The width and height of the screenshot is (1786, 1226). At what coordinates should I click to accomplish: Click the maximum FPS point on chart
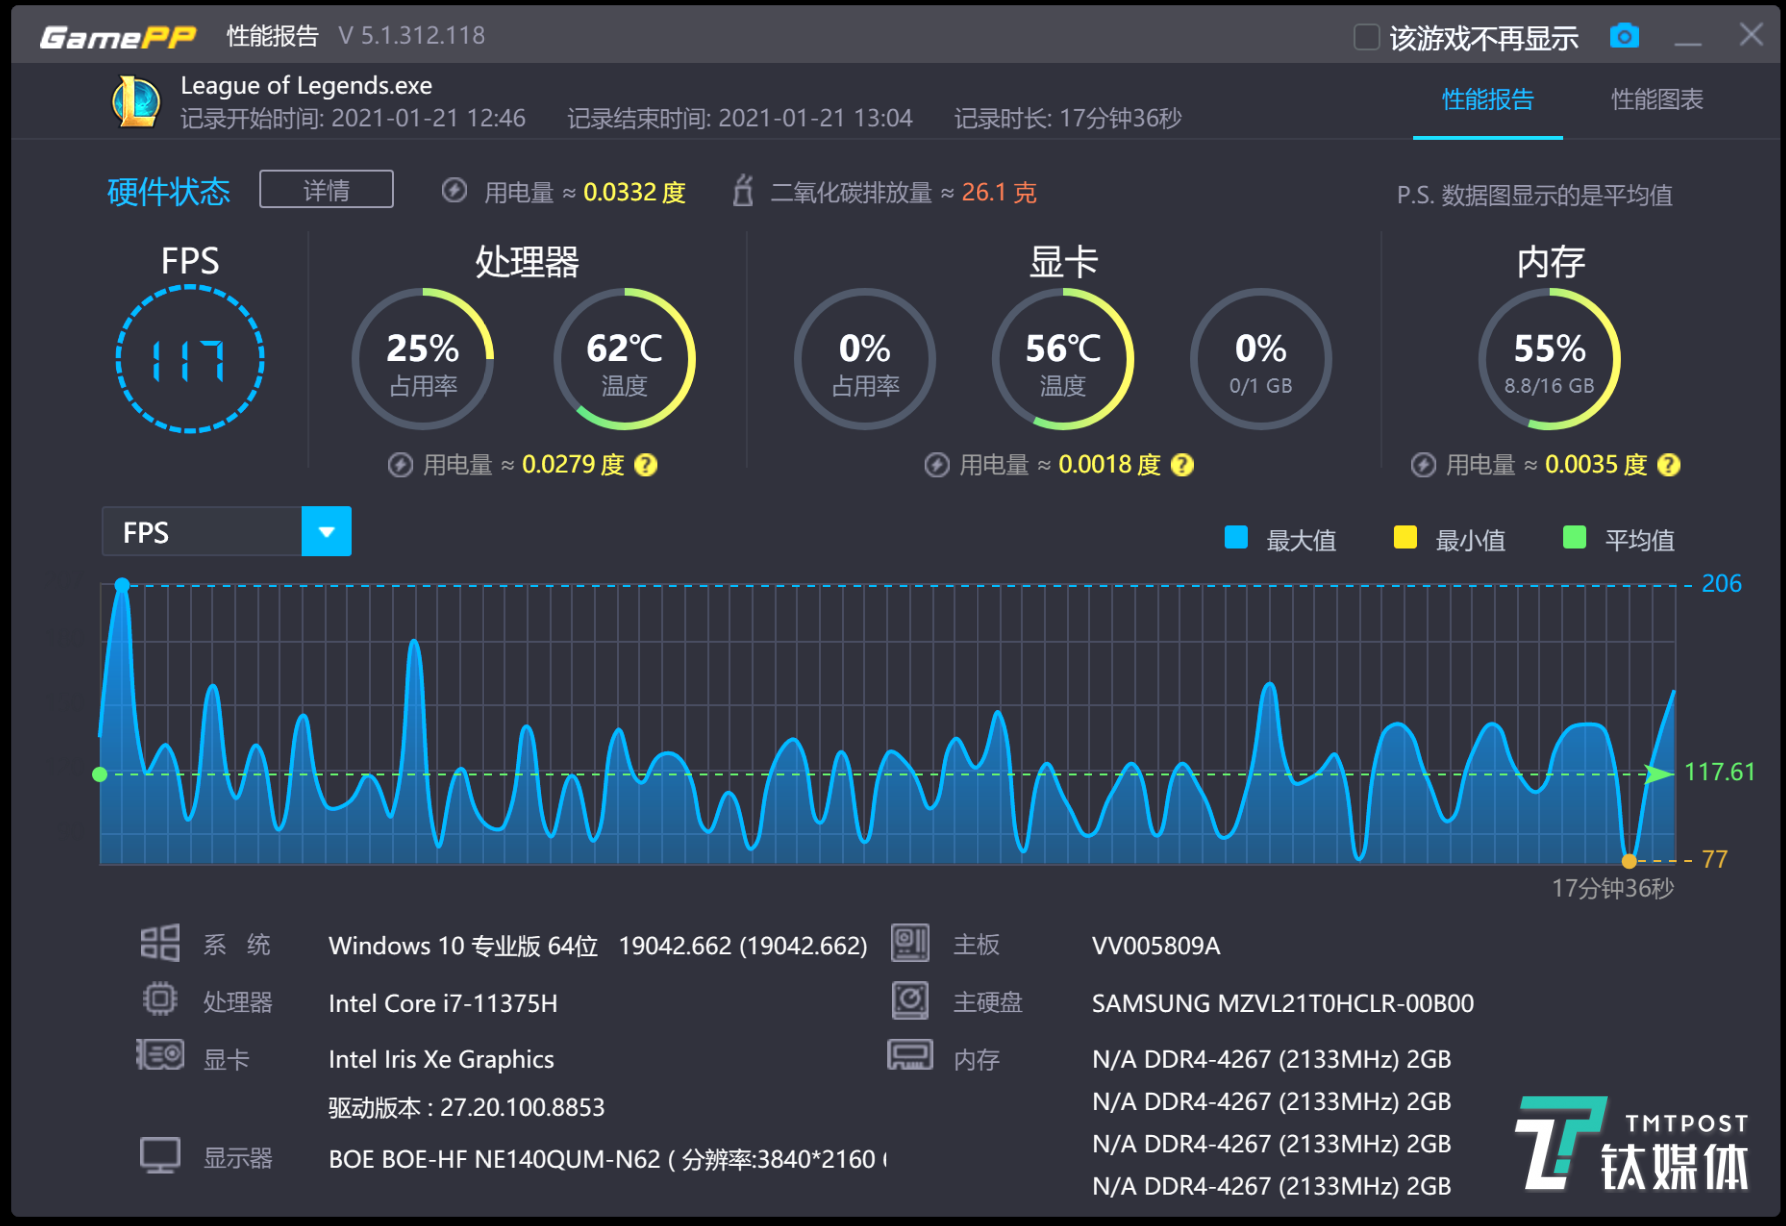tap(122, 585)
